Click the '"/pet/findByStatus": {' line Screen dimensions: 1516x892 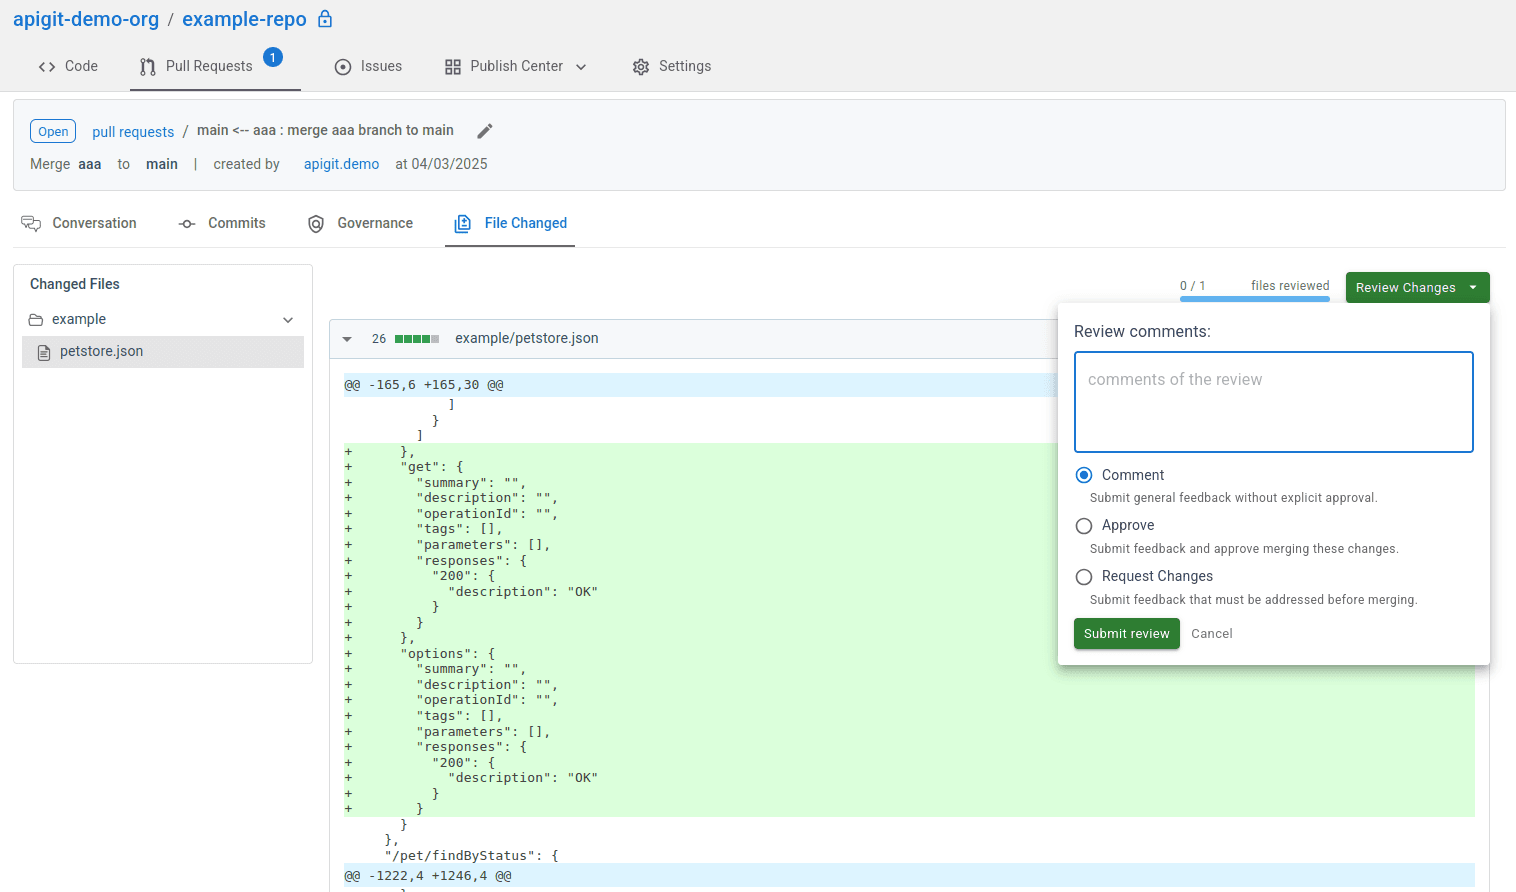point(472,856)
